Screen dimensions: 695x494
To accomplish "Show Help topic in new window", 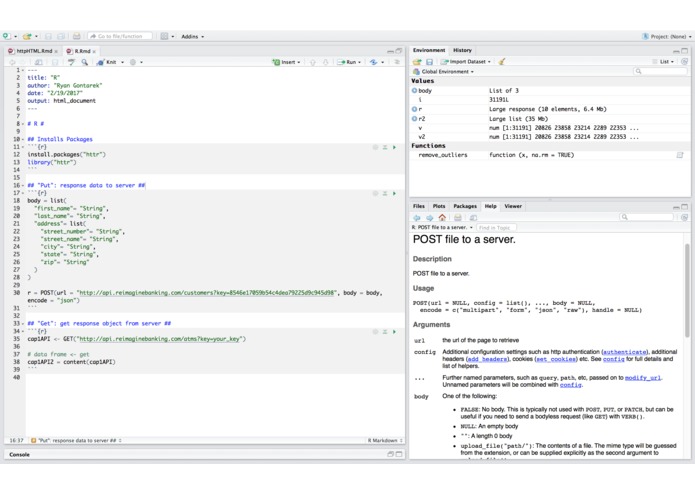I will click(473, 218).
